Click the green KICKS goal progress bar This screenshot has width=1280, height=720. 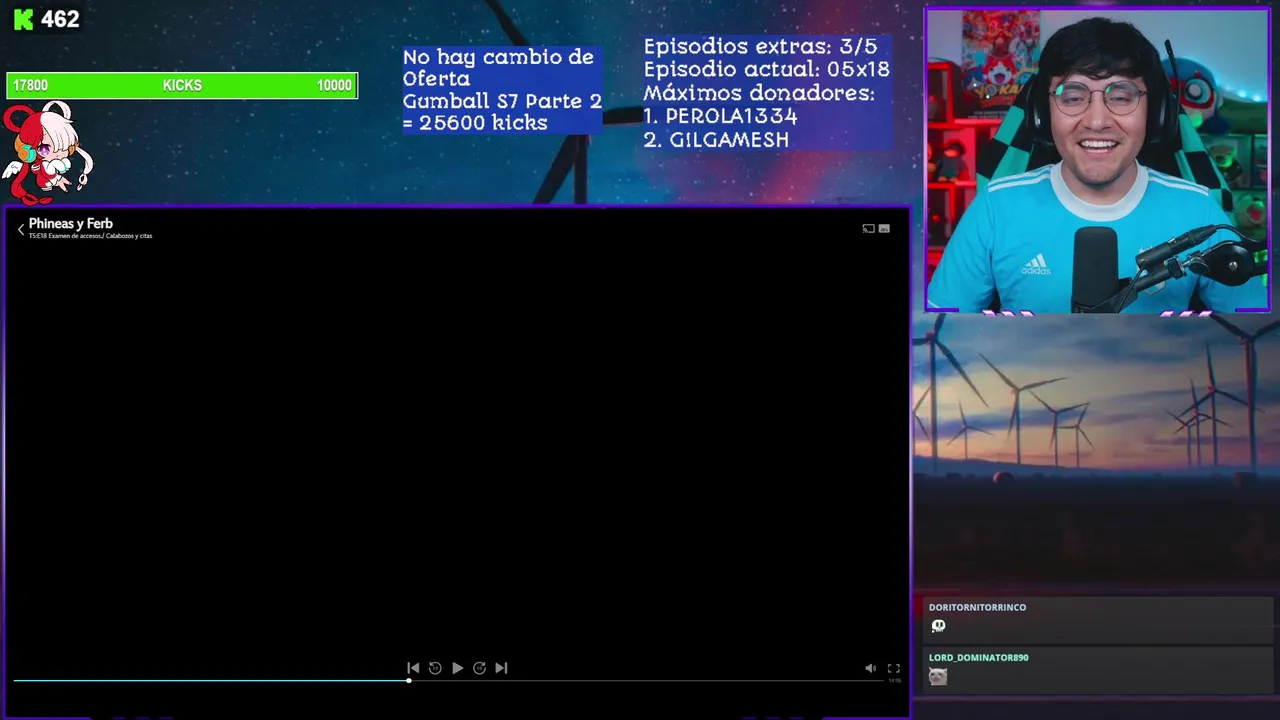[182, 85]
